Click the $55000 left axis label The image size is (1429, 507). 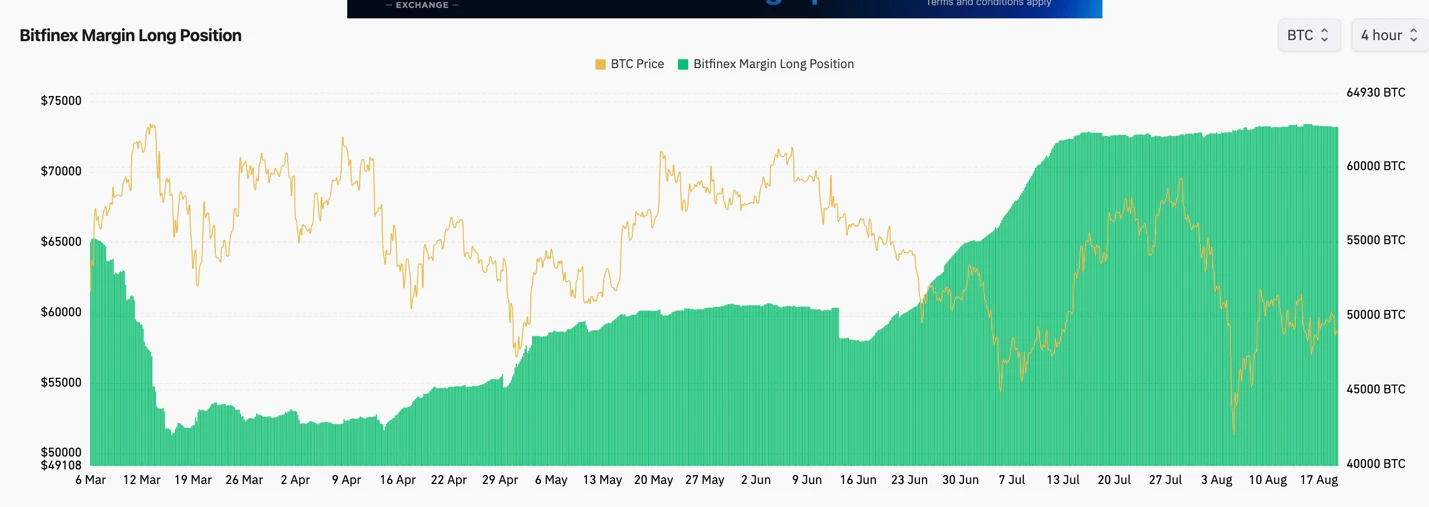61,383
